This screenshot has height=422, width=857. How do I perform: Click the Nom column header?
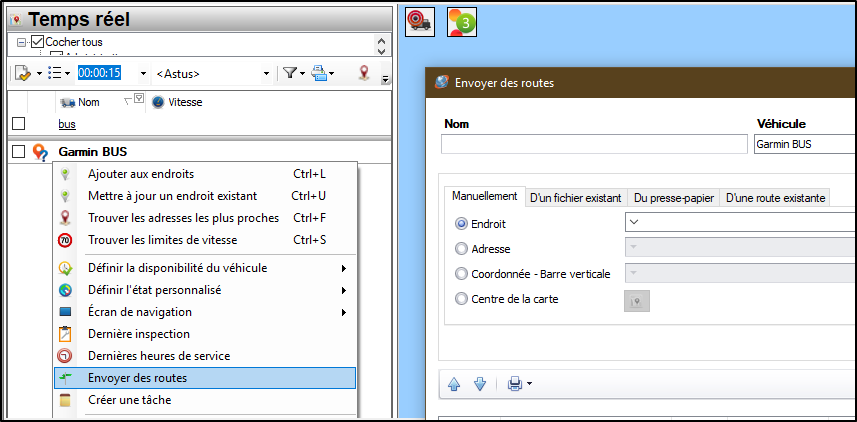[x=88, y=102]
